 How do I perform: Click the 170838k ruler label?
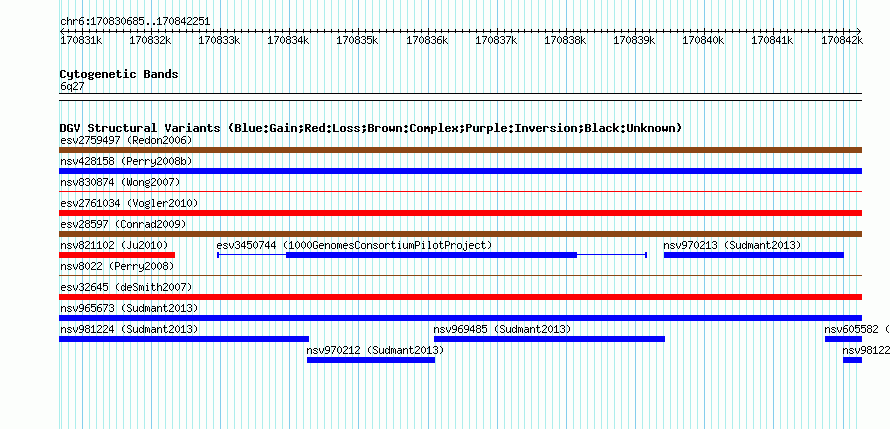[565, 40]
